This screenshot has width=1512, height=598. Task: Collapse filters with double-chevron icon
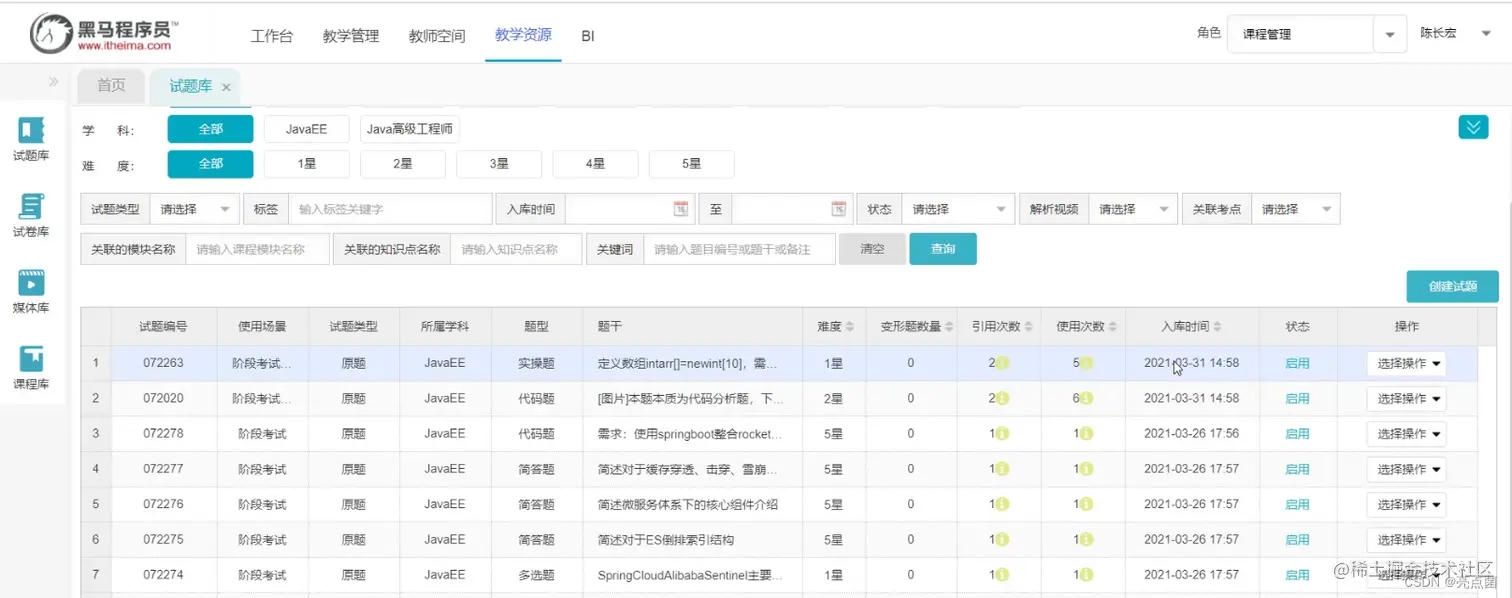tap(1473, 127)
